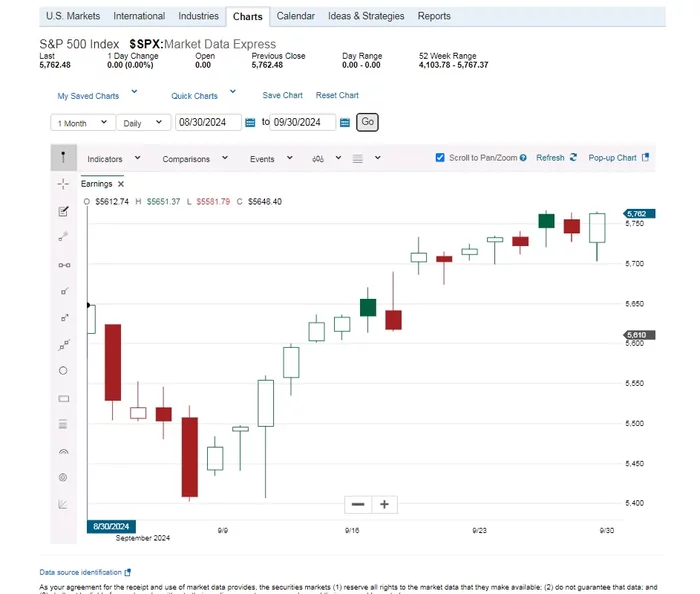The image size is (700, 594).
Task: Click My Saved Charts link
Action: pos(88,96)
